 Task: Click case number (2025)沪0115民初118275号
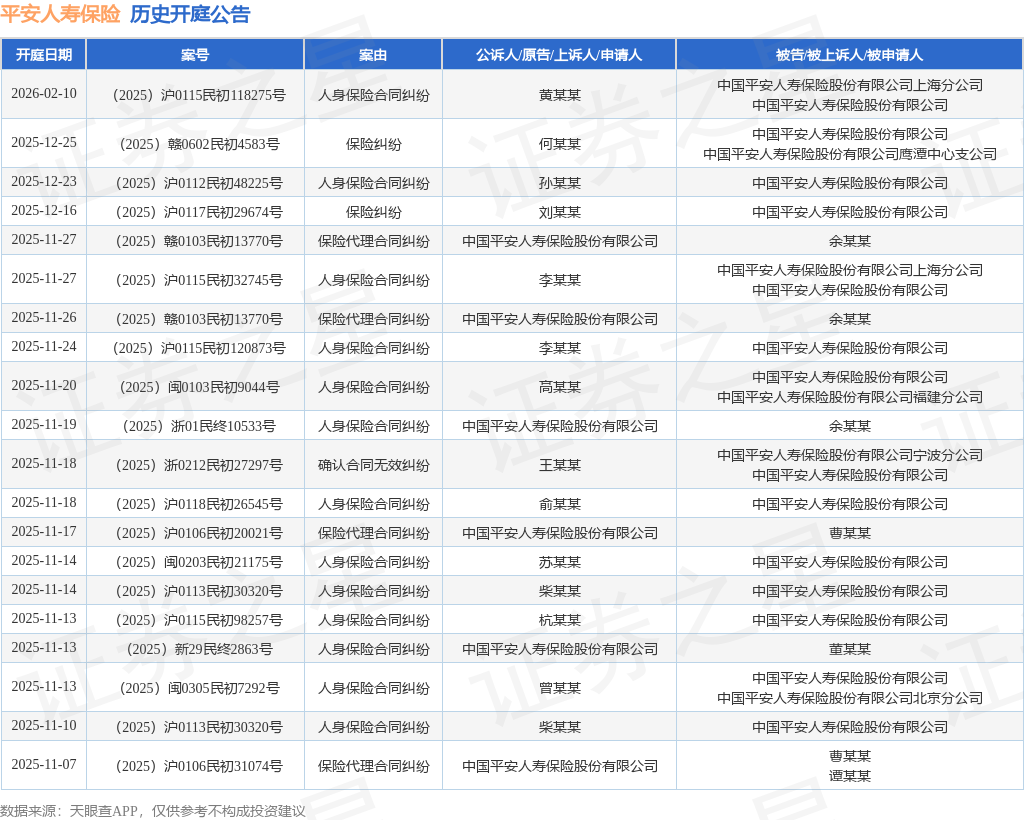pyautogui.click(x=199, y=95)
